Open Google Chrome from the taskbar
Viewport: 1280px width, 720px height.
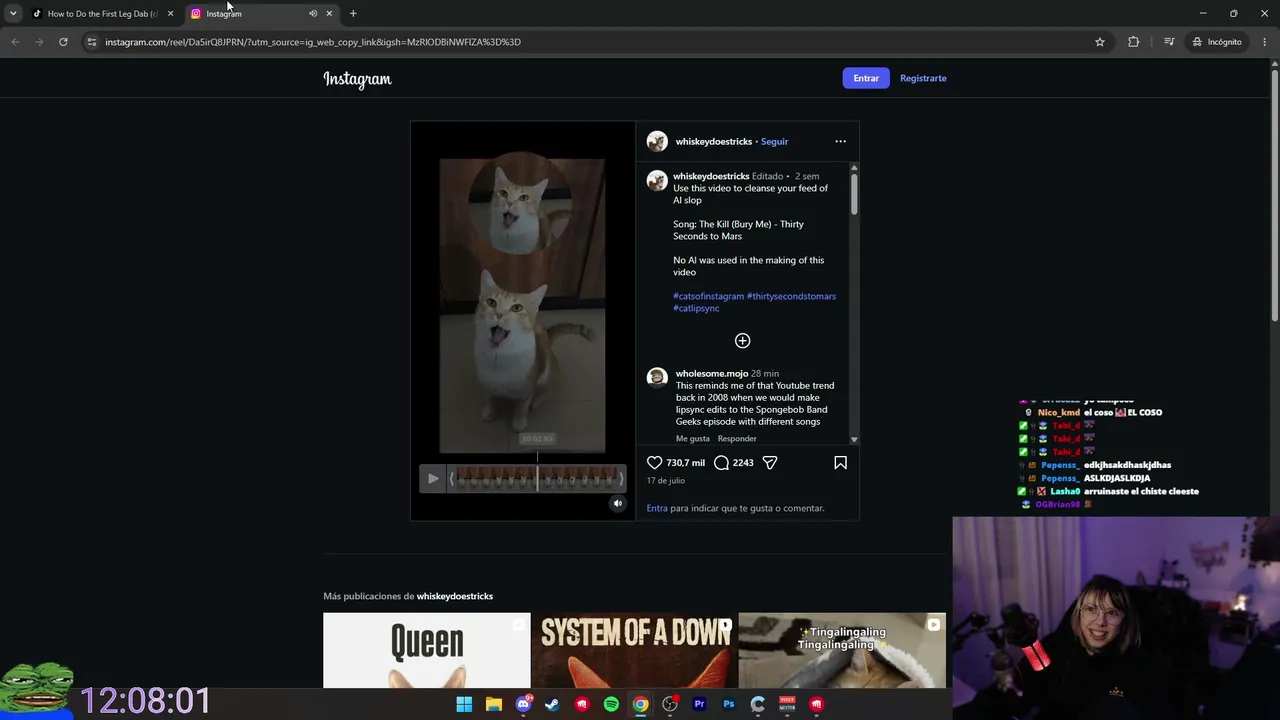(x=641, y=704)
